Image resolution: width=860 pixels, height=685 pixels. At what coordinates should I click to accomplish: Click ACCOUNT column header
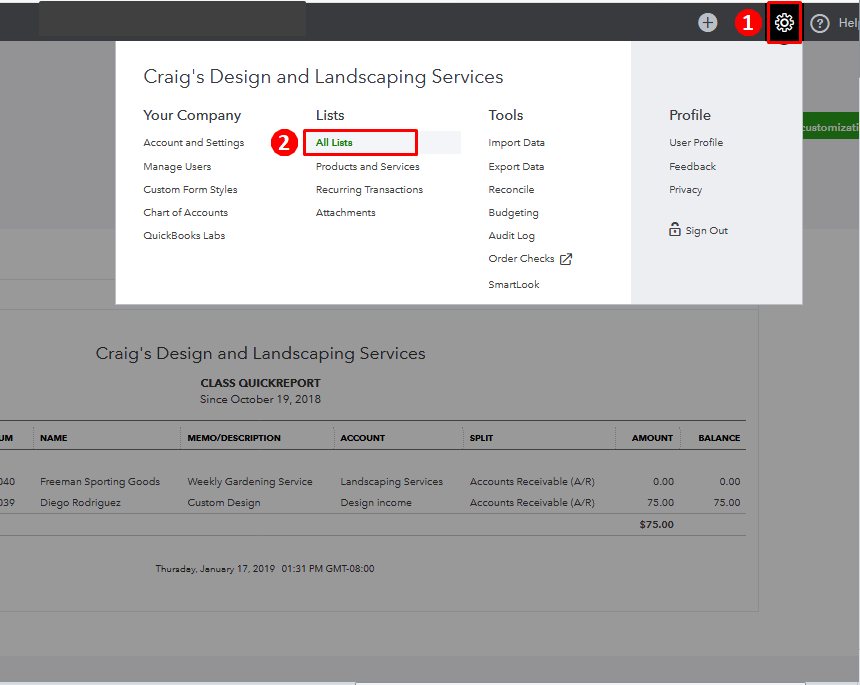[363, 438]
